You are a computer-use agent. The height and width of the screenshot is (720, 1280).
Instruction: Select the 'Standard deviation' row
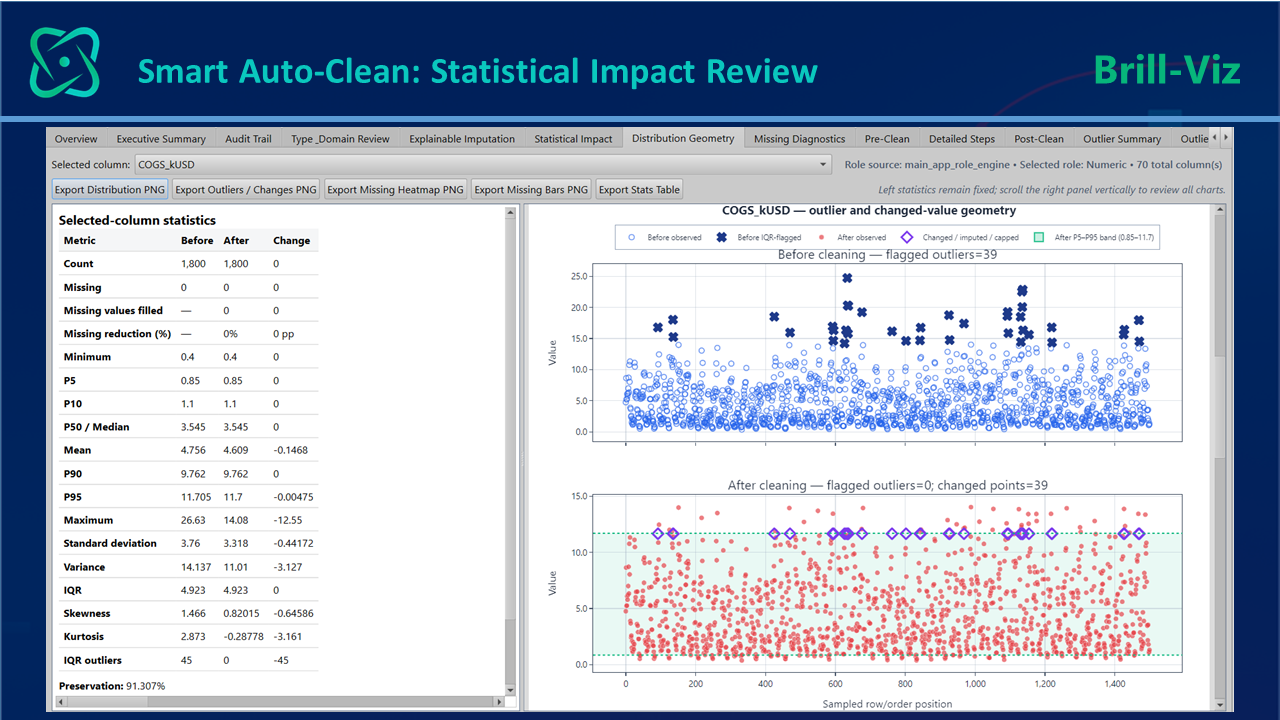pyautogui.click(x=188, y=544)
